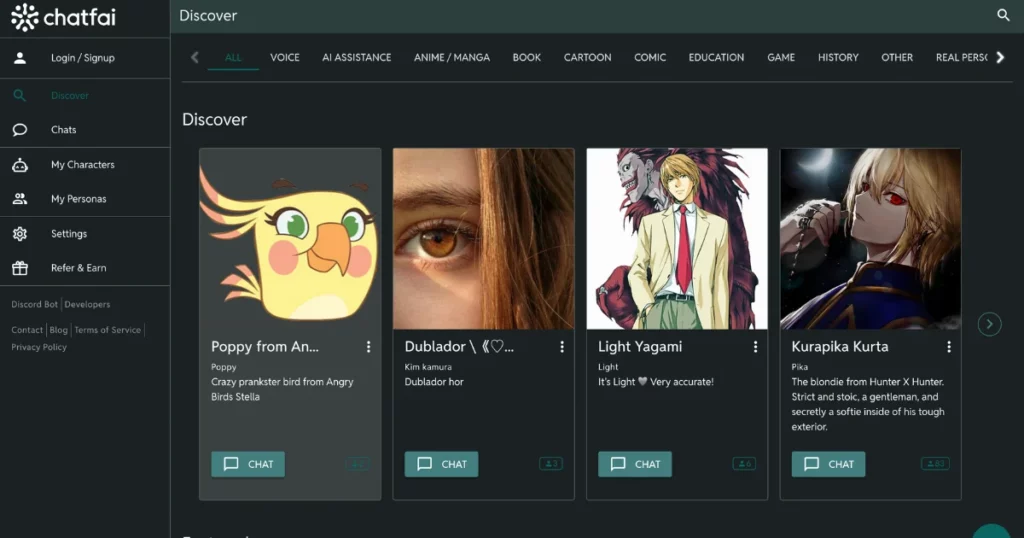Click the Light Yagami card title
Image resolution: width=1024 pixels, height=538 pixels.
pyautogui.click(x=640, y=347)
